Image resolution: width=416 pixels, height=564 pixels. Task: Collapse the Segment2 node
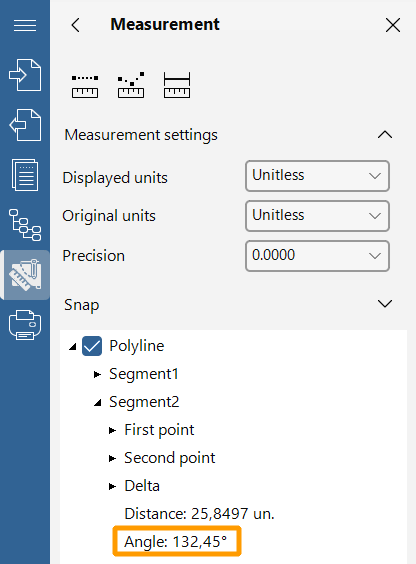pyautogui.click(x=97, y=402)
